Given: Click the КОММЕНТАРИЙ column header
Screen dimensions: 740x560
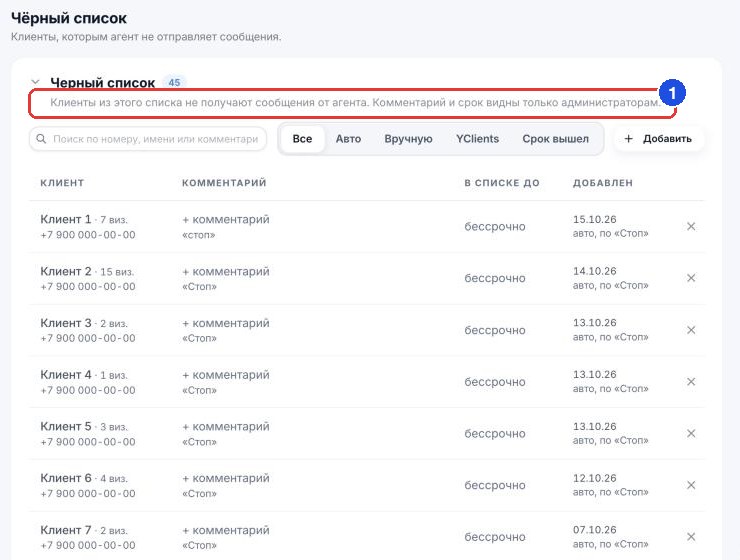Looking at the screenshot, I should 224,183.
